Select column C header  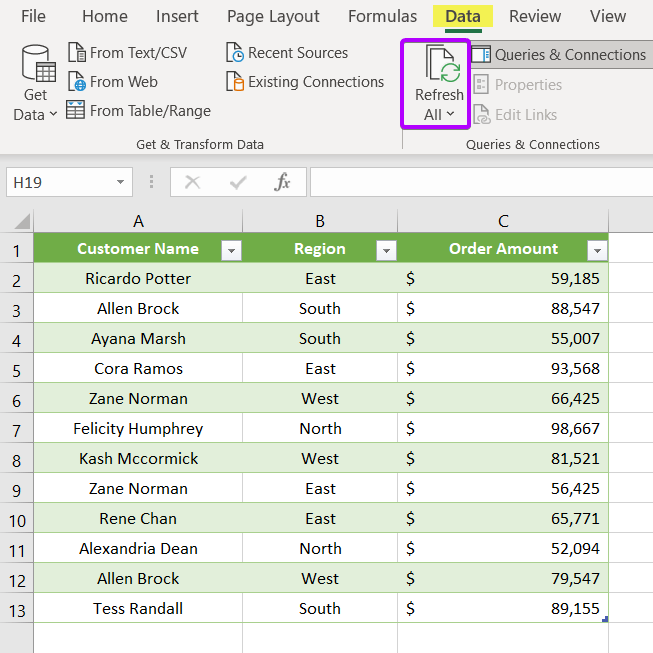pos(503,221)
